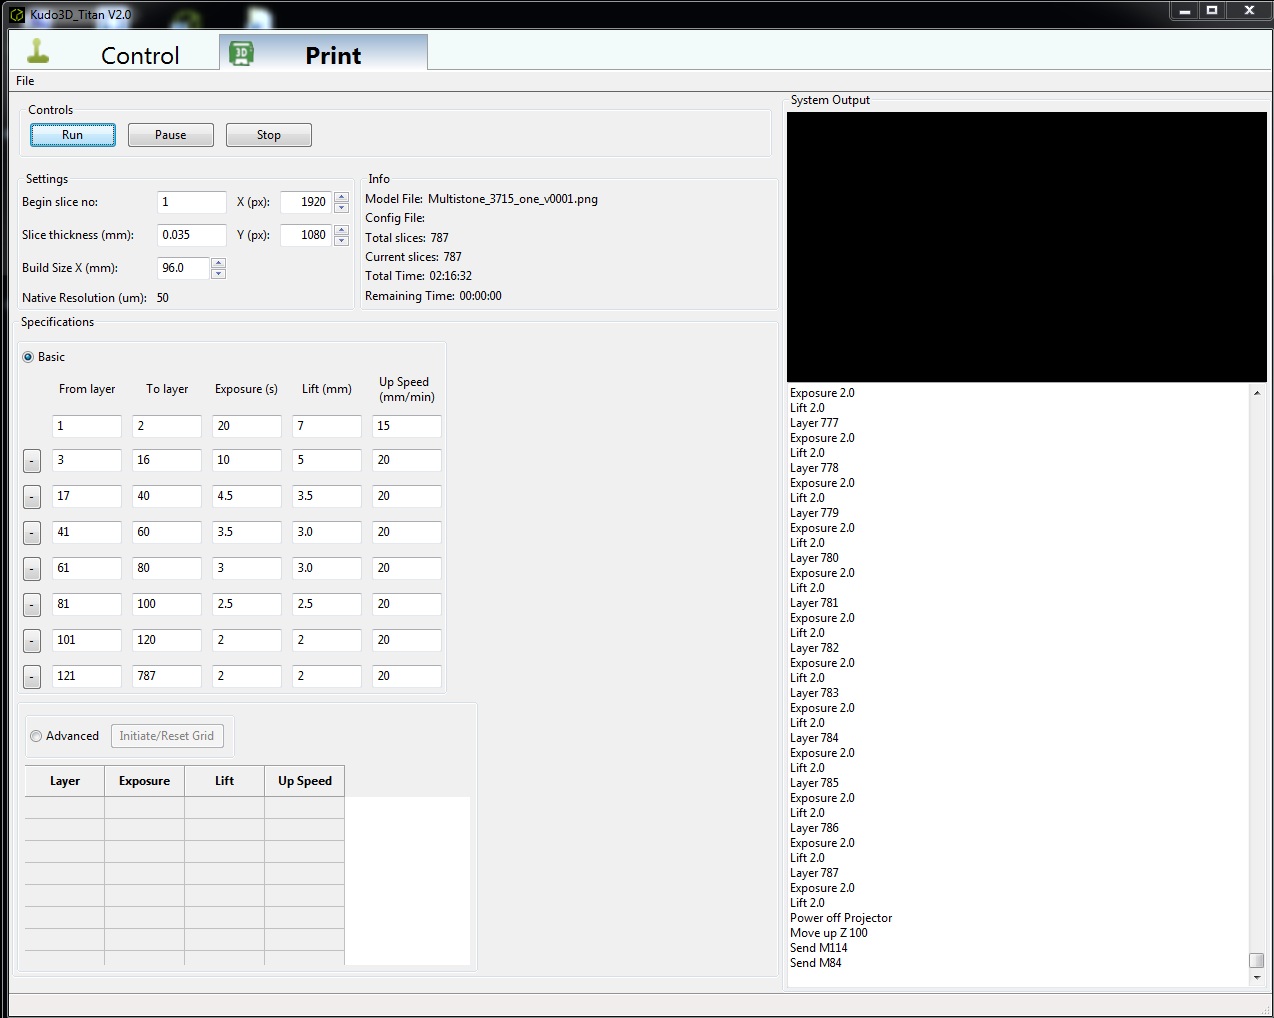
Task: Remove the layer row starting at 41
Action: [x=32, y=533]
